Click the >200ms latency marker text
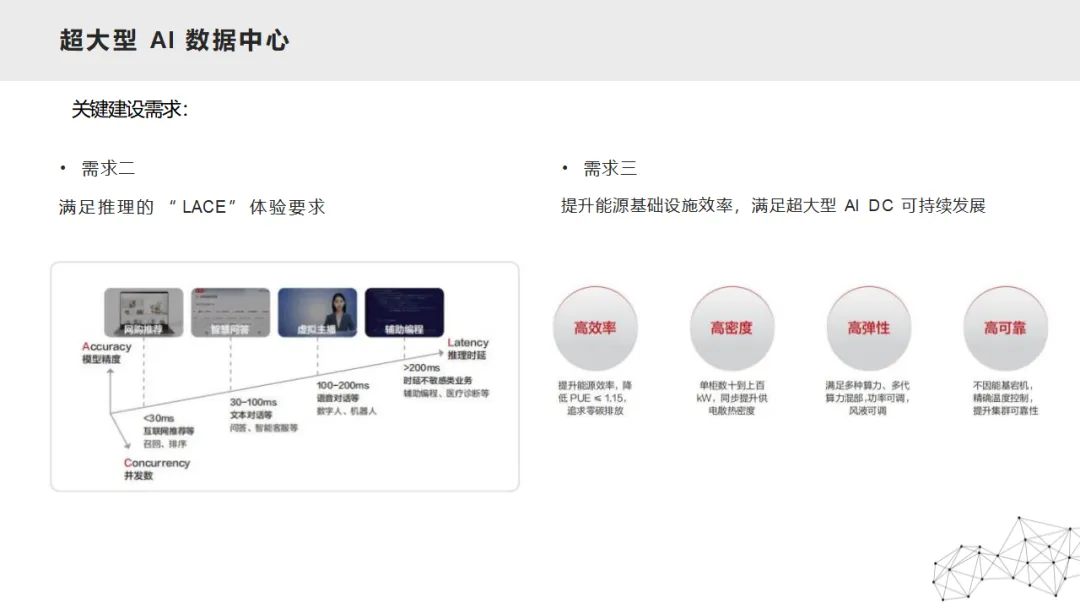This screenshot has height=608, width=1080. click(x=422, y=368)
